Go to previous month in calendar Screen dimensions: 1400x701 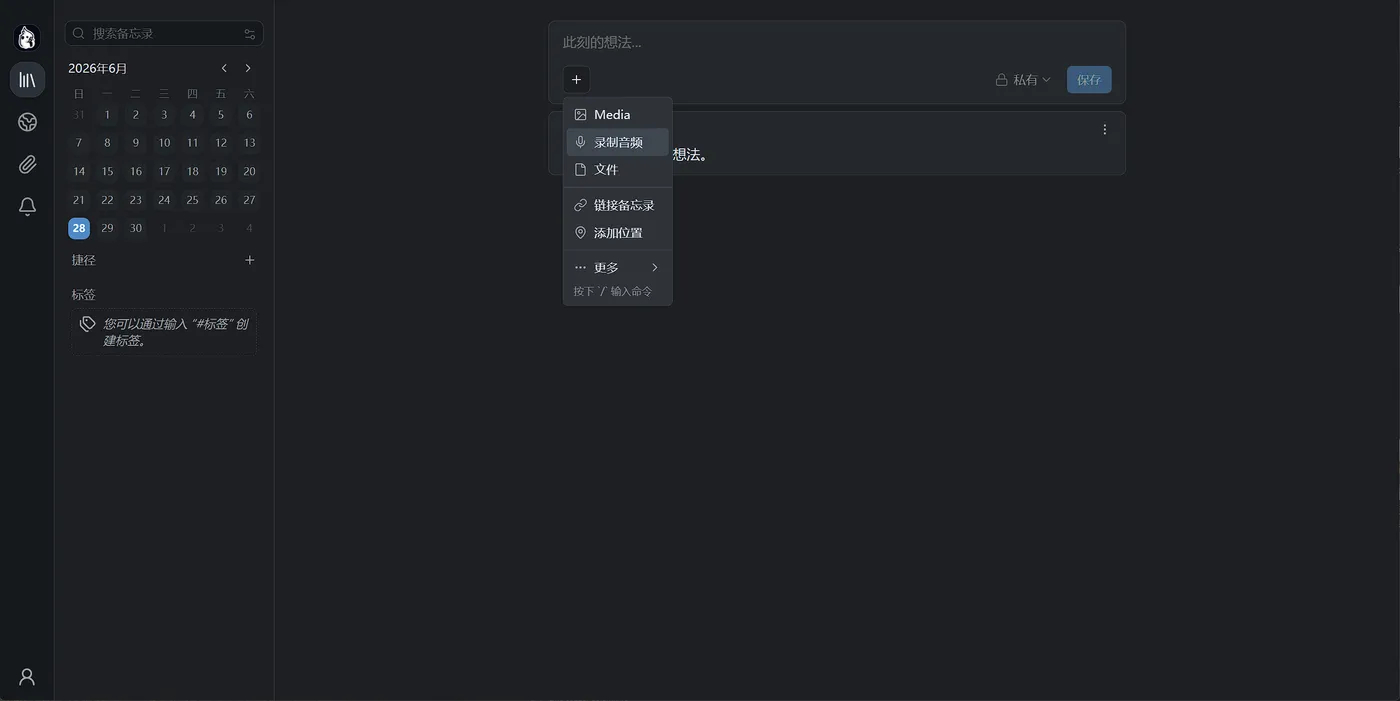point(224,68)
